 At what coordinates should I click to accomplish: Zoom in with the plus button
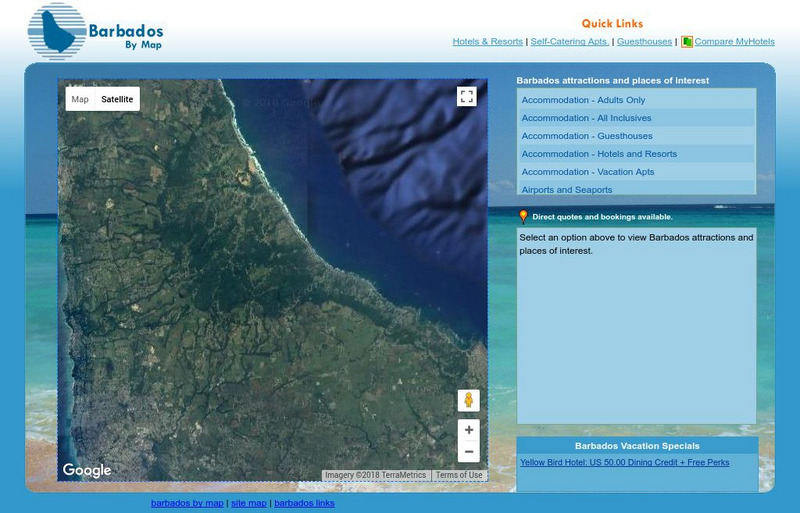pyautogui.click(x=468, y=430)
